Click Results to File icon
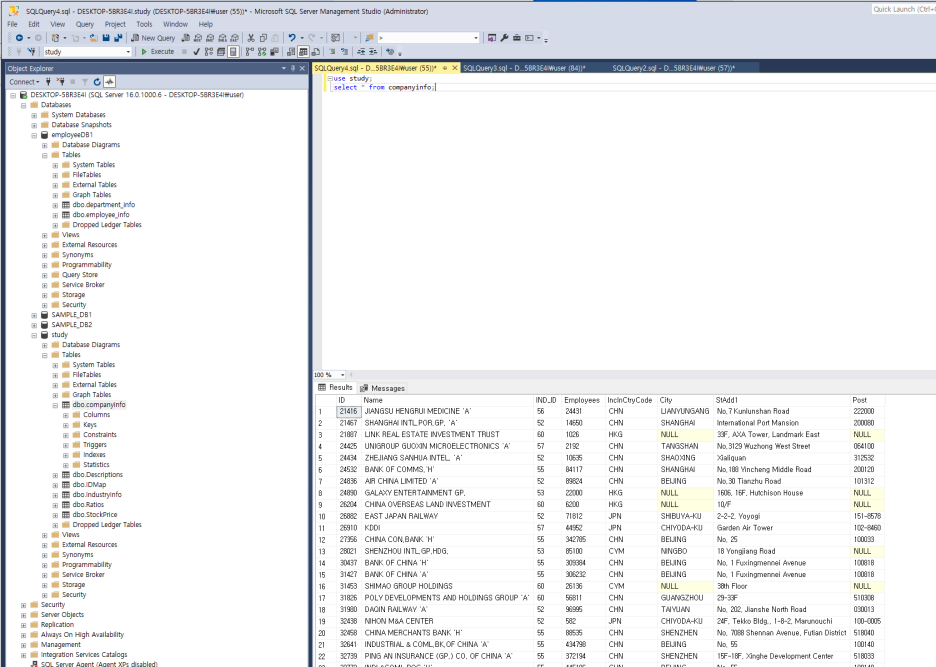Screen dimensions: 936x667 (x=316, y=52)
